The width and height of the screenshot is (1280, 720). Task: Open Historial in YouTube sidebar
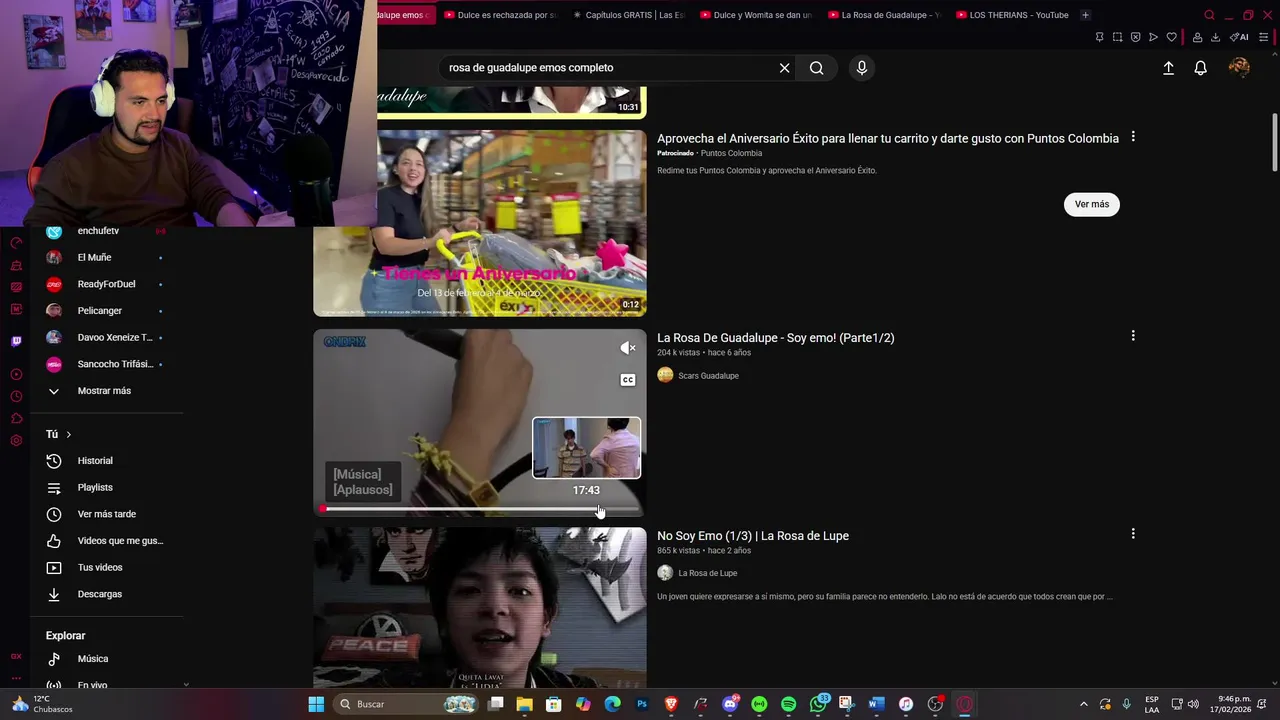[95, 461]
